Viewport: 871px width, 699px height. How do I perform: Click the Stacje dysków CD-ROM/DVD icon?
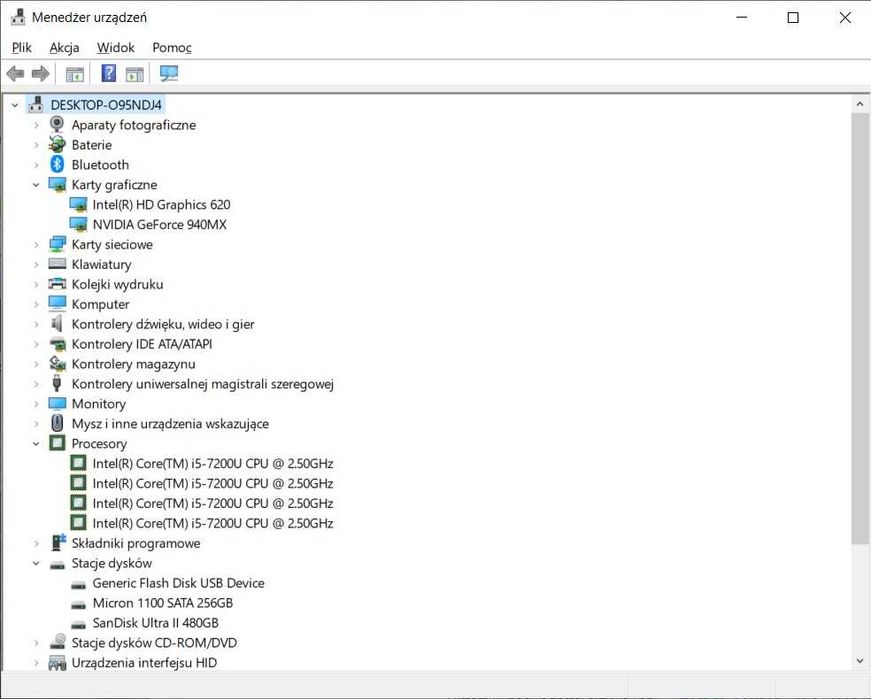click(x=57, y=642)
